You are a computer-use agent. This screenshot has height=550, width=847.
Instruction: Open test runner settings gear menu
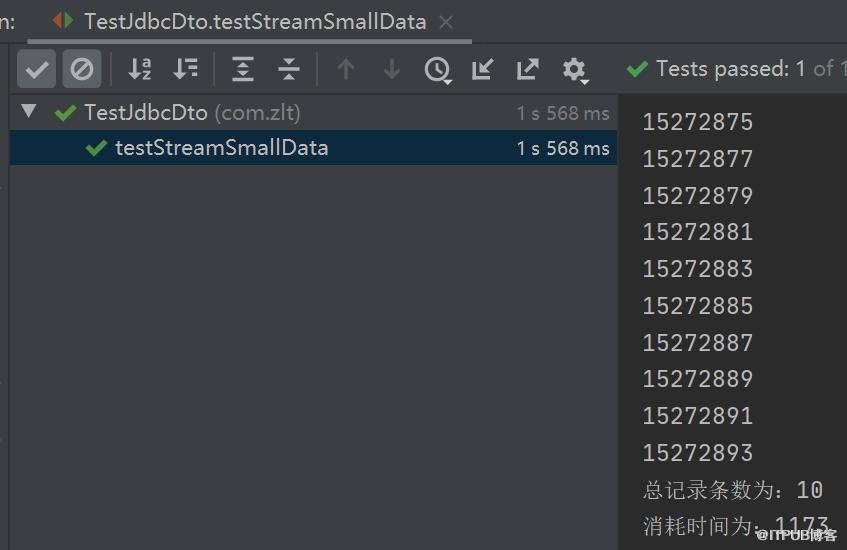tap(575, 70)
